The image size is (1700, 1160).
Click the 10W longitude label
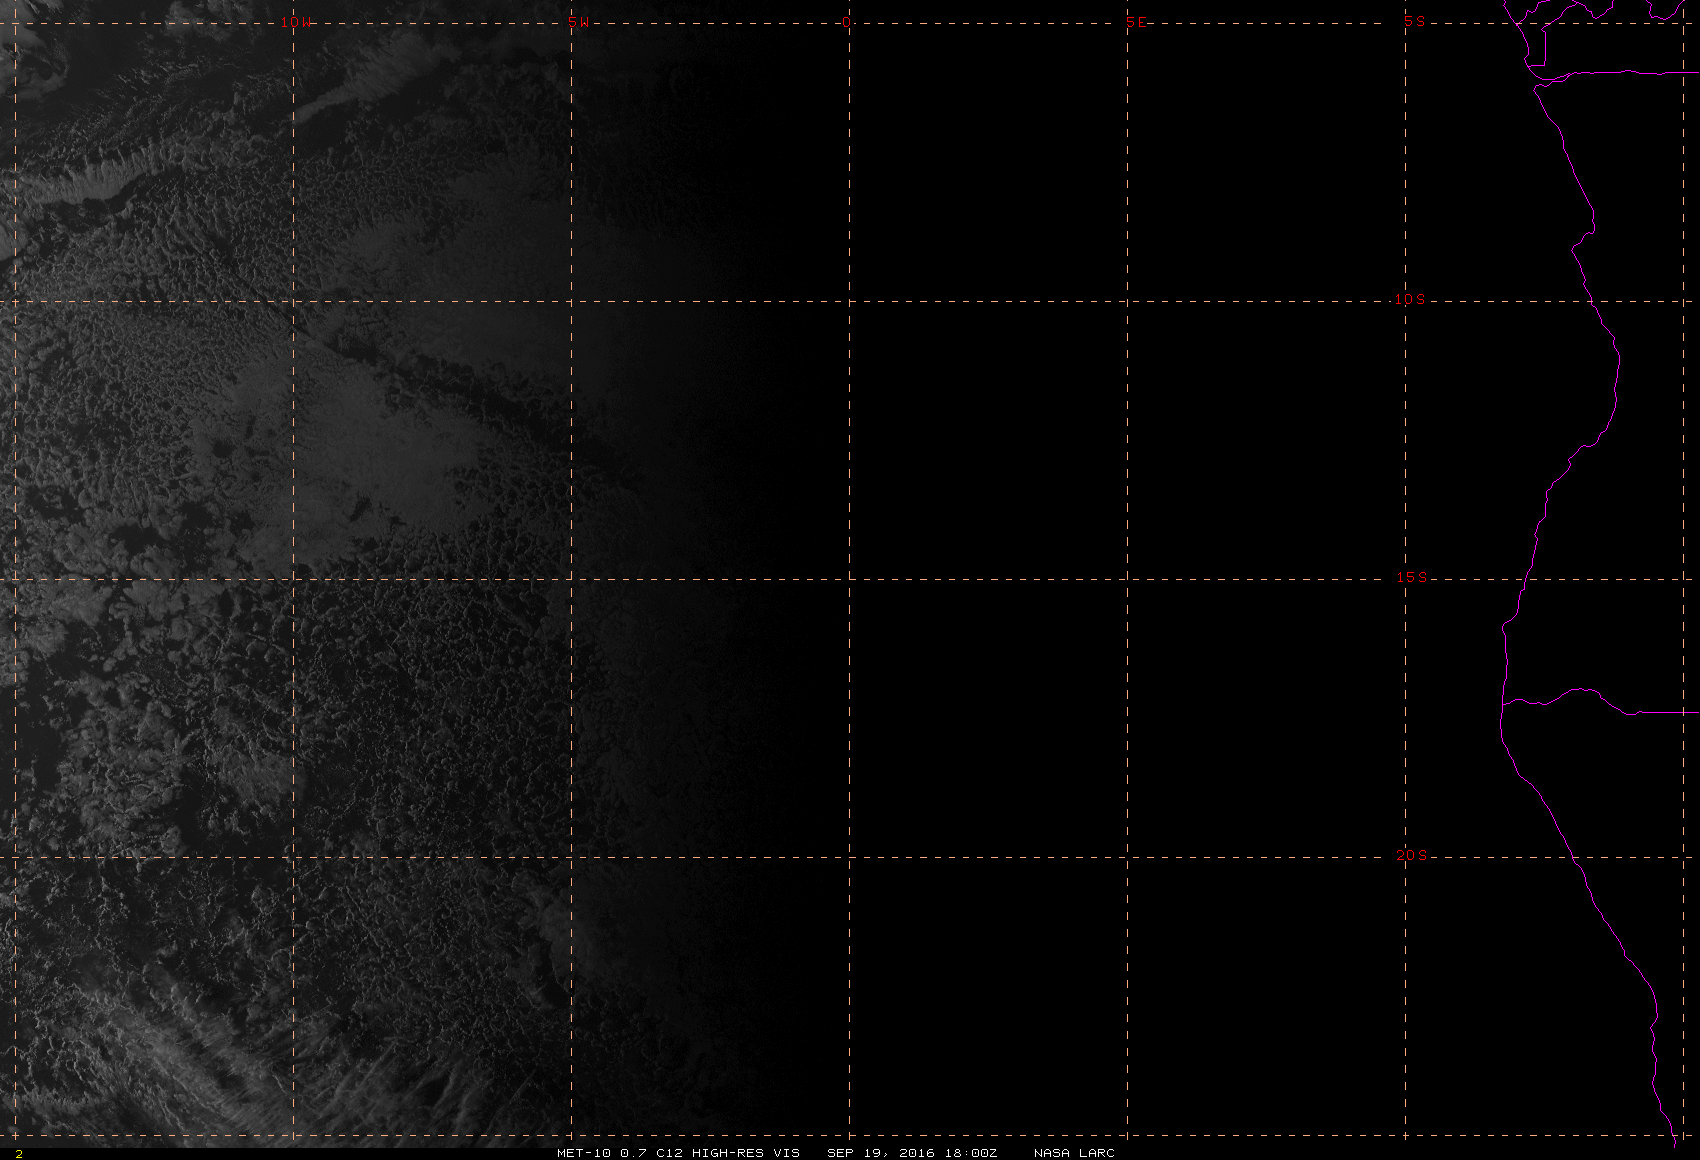tap(295, 22)
